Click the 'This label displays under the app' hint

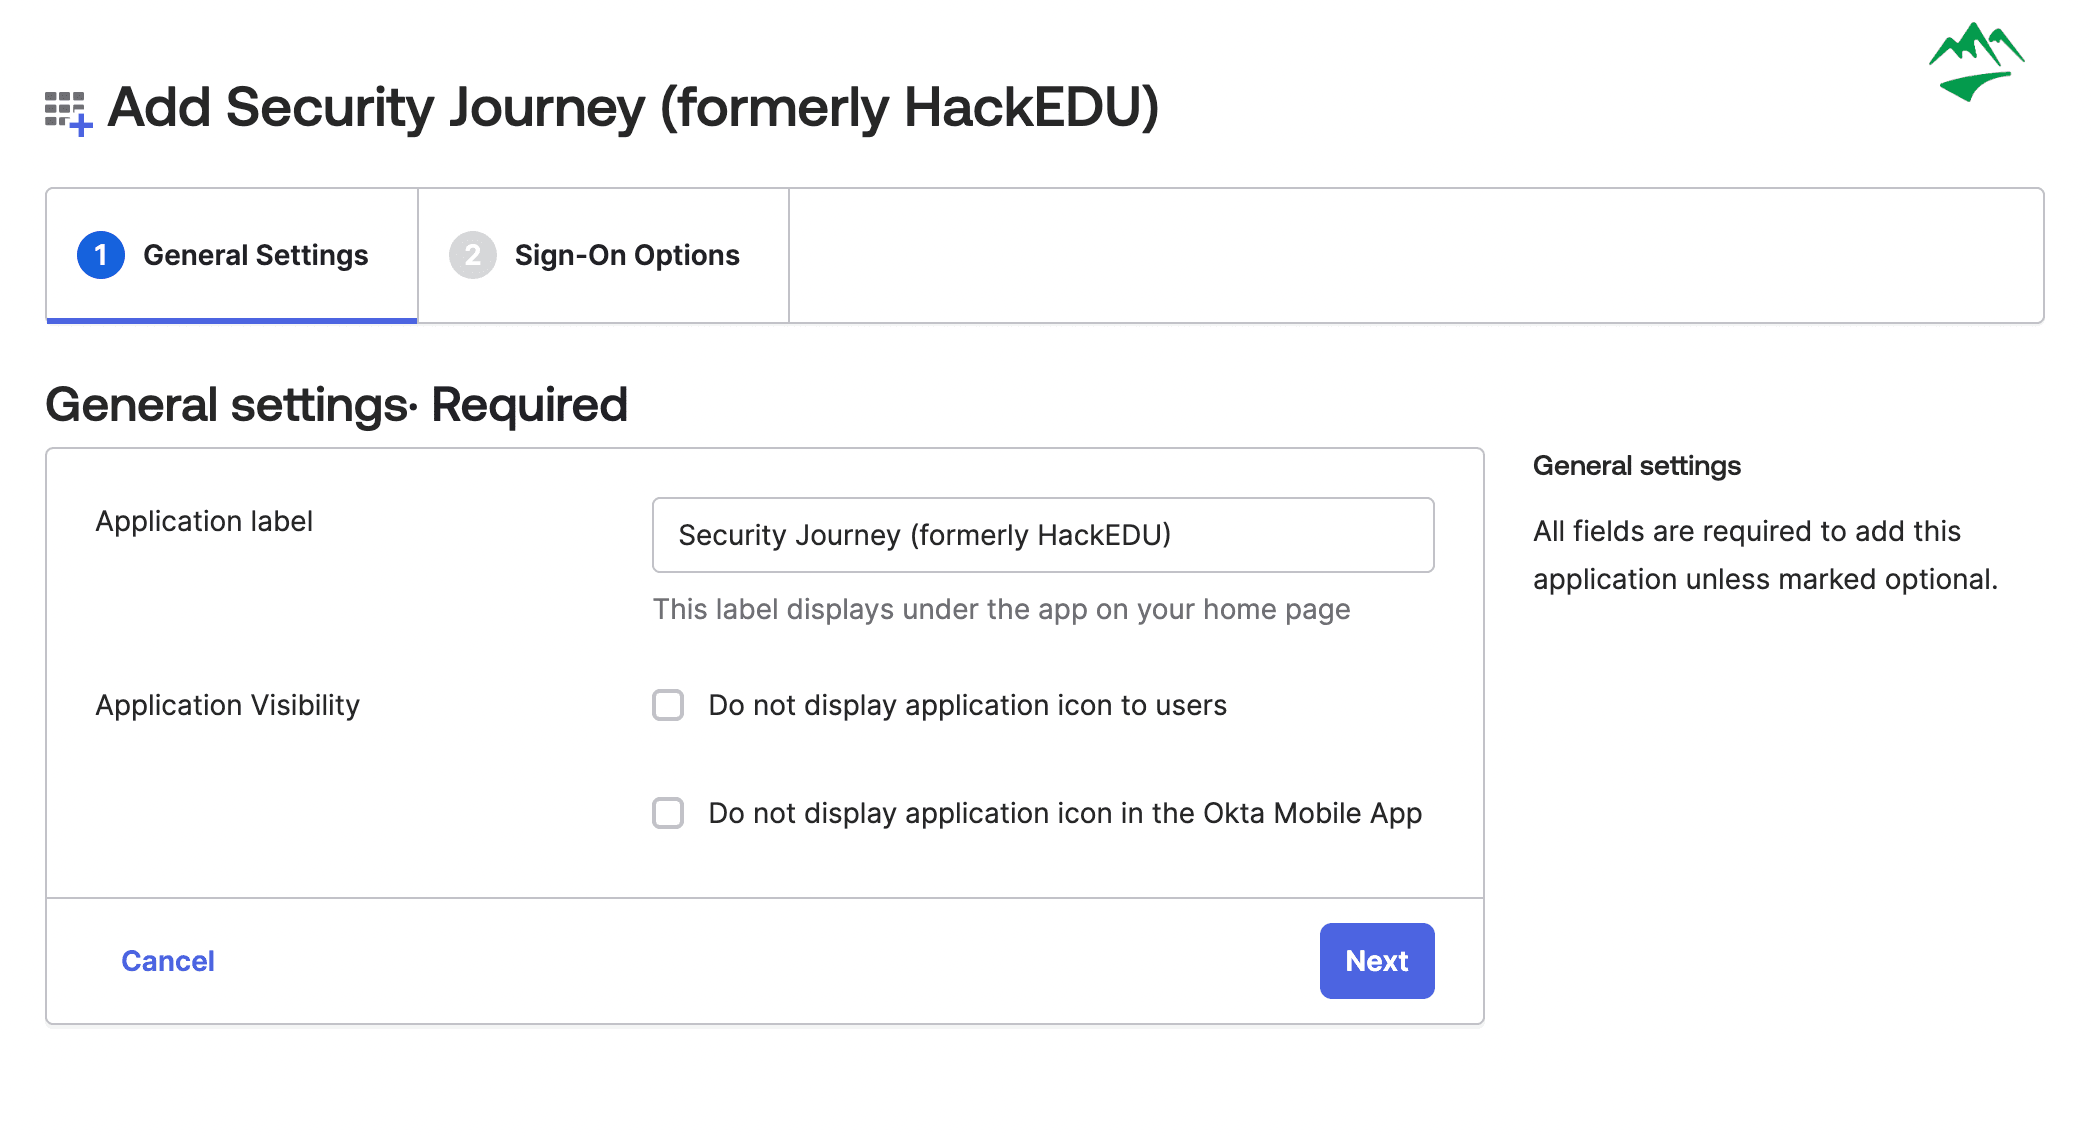click(1001, 609)
